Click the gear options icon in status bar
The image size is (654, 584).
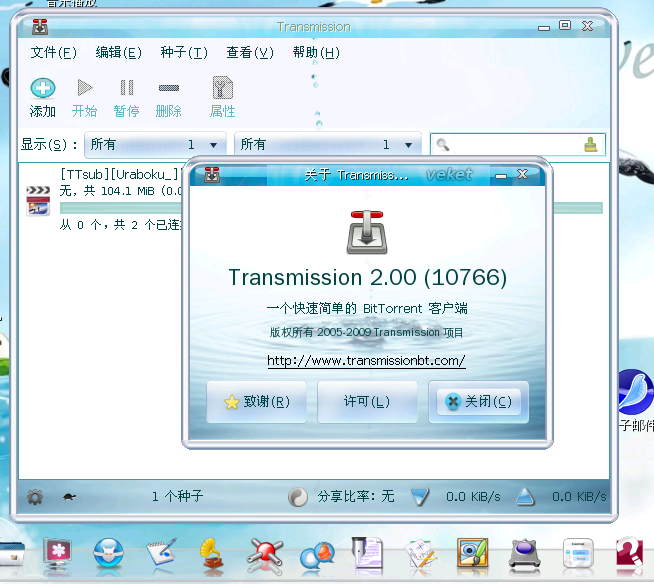click(x=35, y=497)
